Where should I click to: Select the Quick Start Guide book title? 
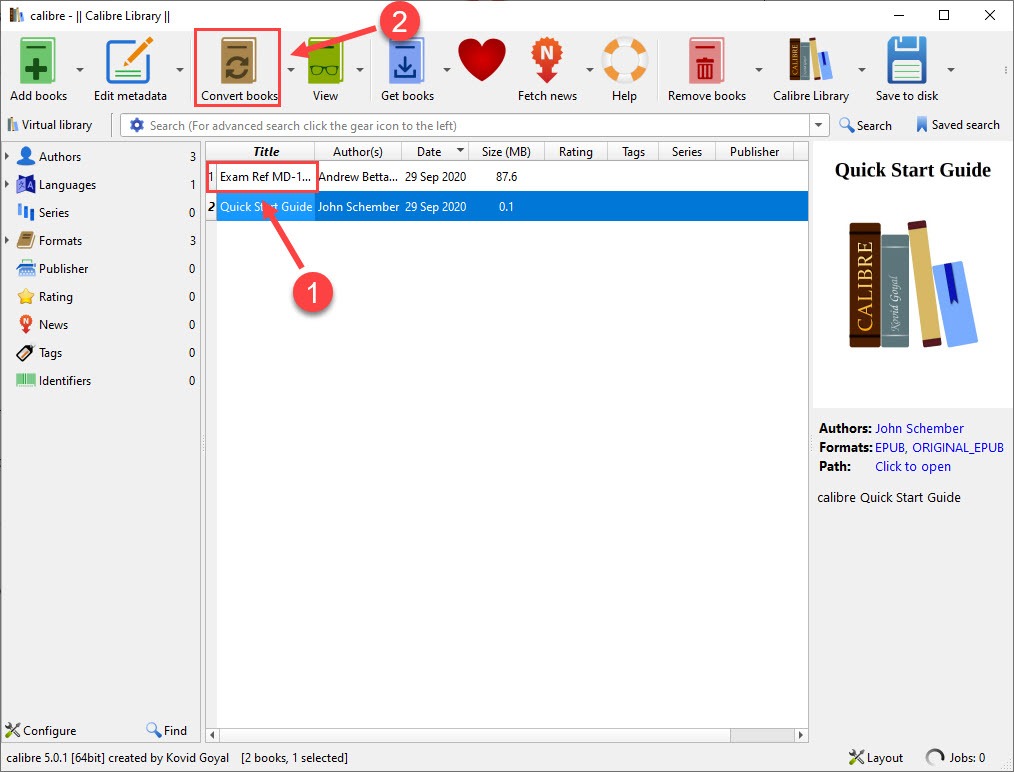[266, 207]
